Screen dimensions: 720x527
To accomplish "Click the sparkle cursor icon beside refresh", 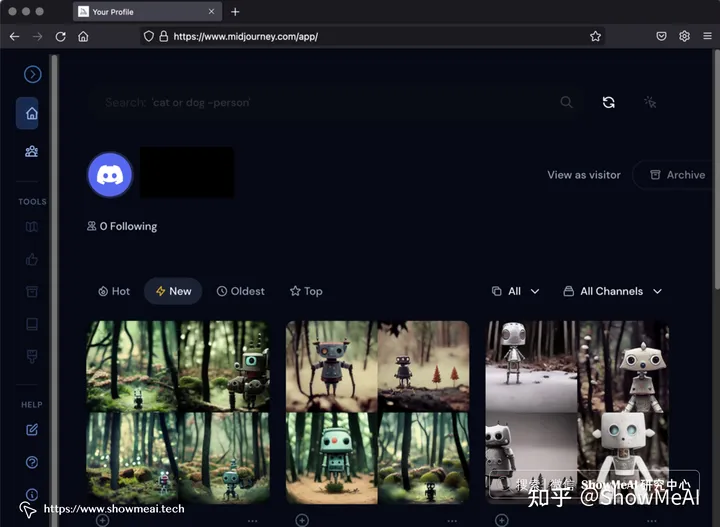I will pyautogui.click(x=650, y=102).
